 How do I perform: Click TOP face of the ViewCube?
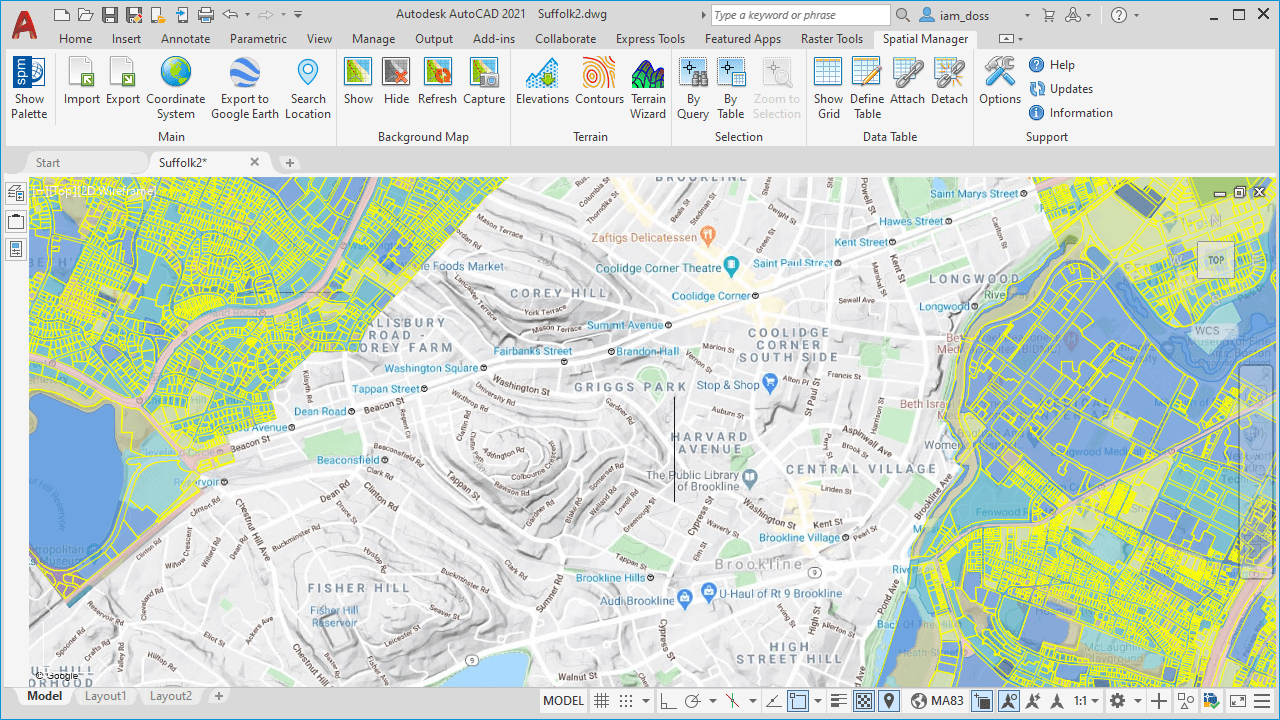click(1216, 260)
